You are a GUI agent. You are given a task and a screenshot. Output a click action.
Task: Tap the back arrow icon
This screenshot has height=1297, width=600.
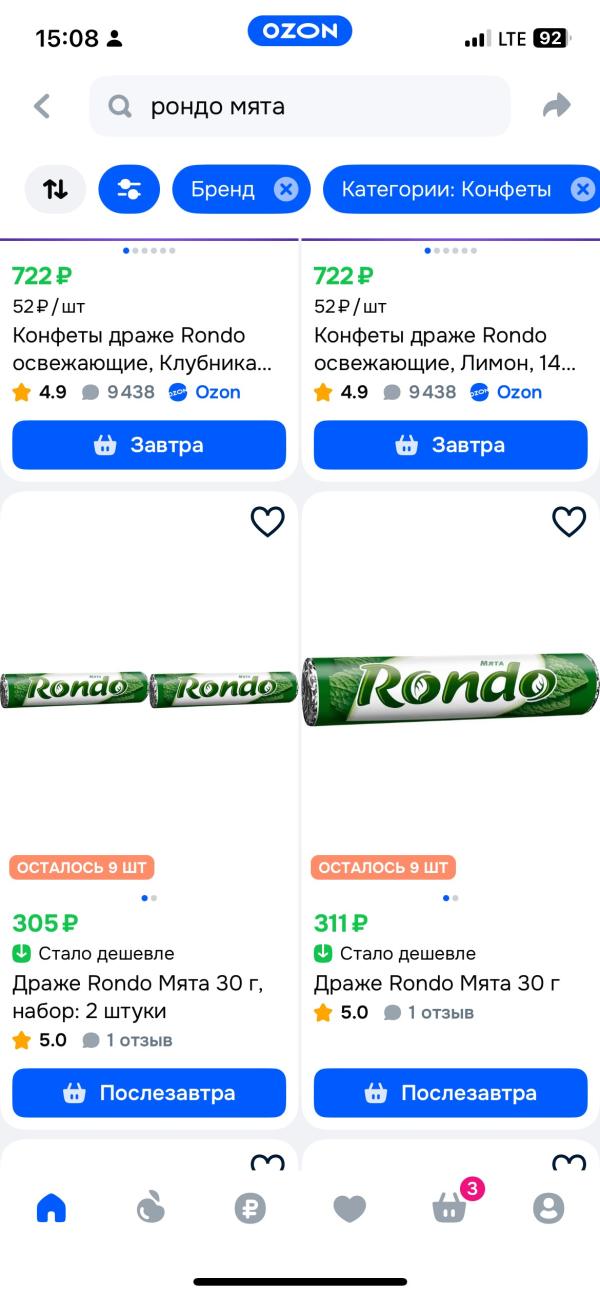(x=42, y=106)
